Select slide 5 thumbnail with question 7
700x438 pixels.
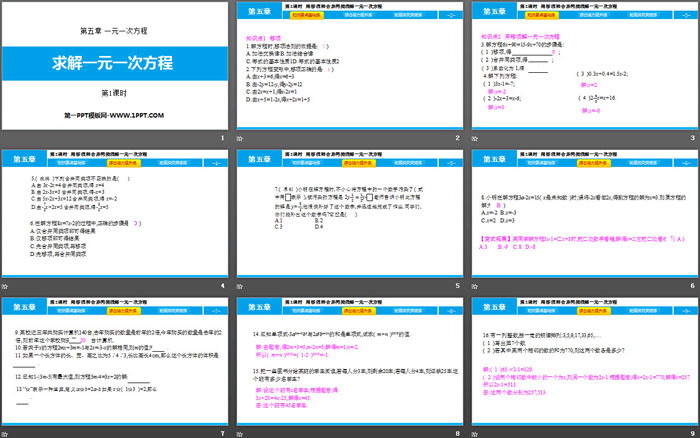350,214
